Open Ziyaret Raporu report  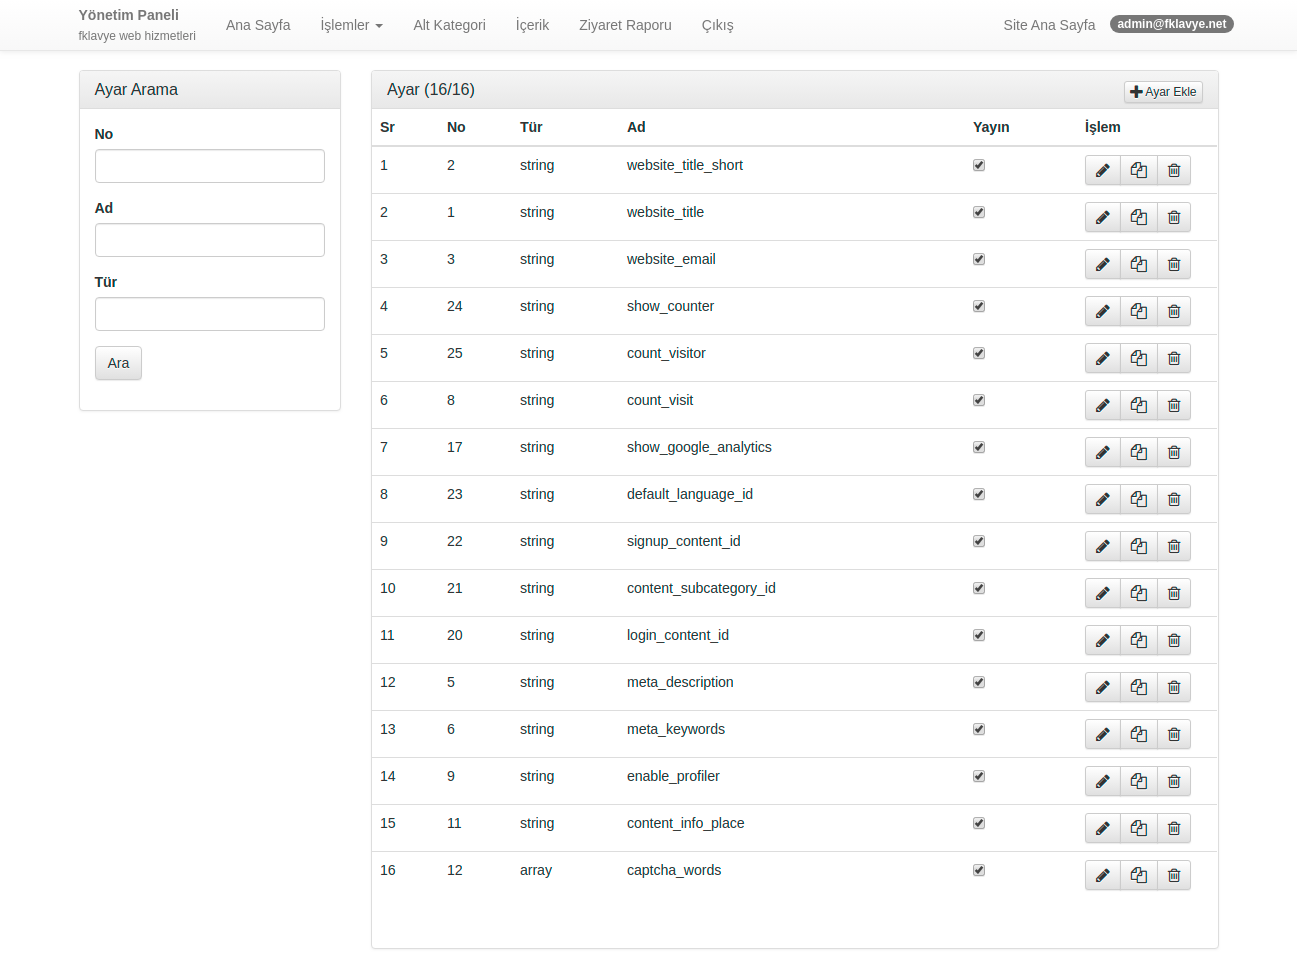click(625, 25)
